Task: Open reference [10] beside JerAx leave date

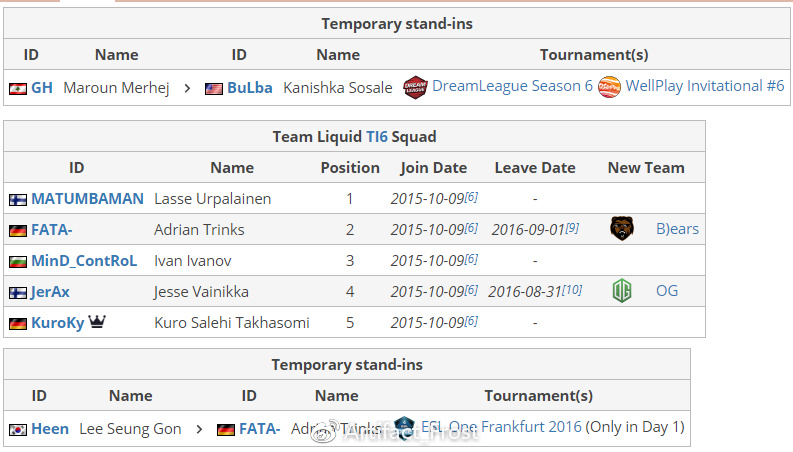Action: coord(571,289)
